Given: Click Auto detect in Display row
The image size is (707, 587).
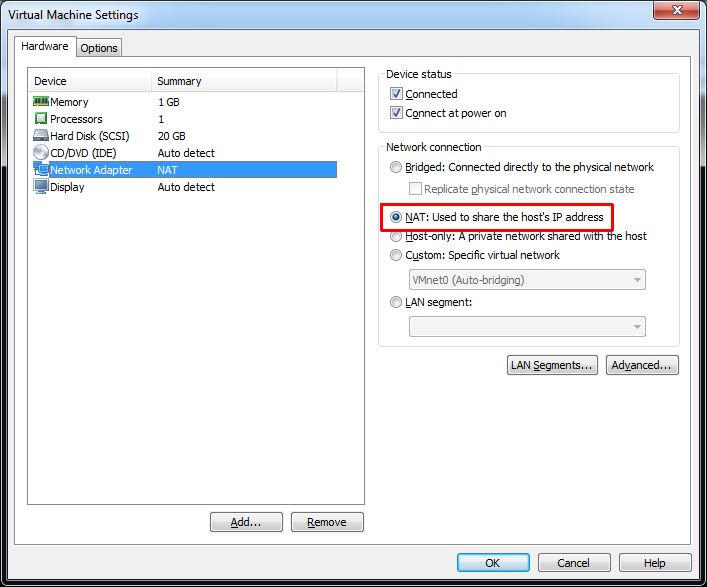Looking at the screenshot, I should [186, 187].
